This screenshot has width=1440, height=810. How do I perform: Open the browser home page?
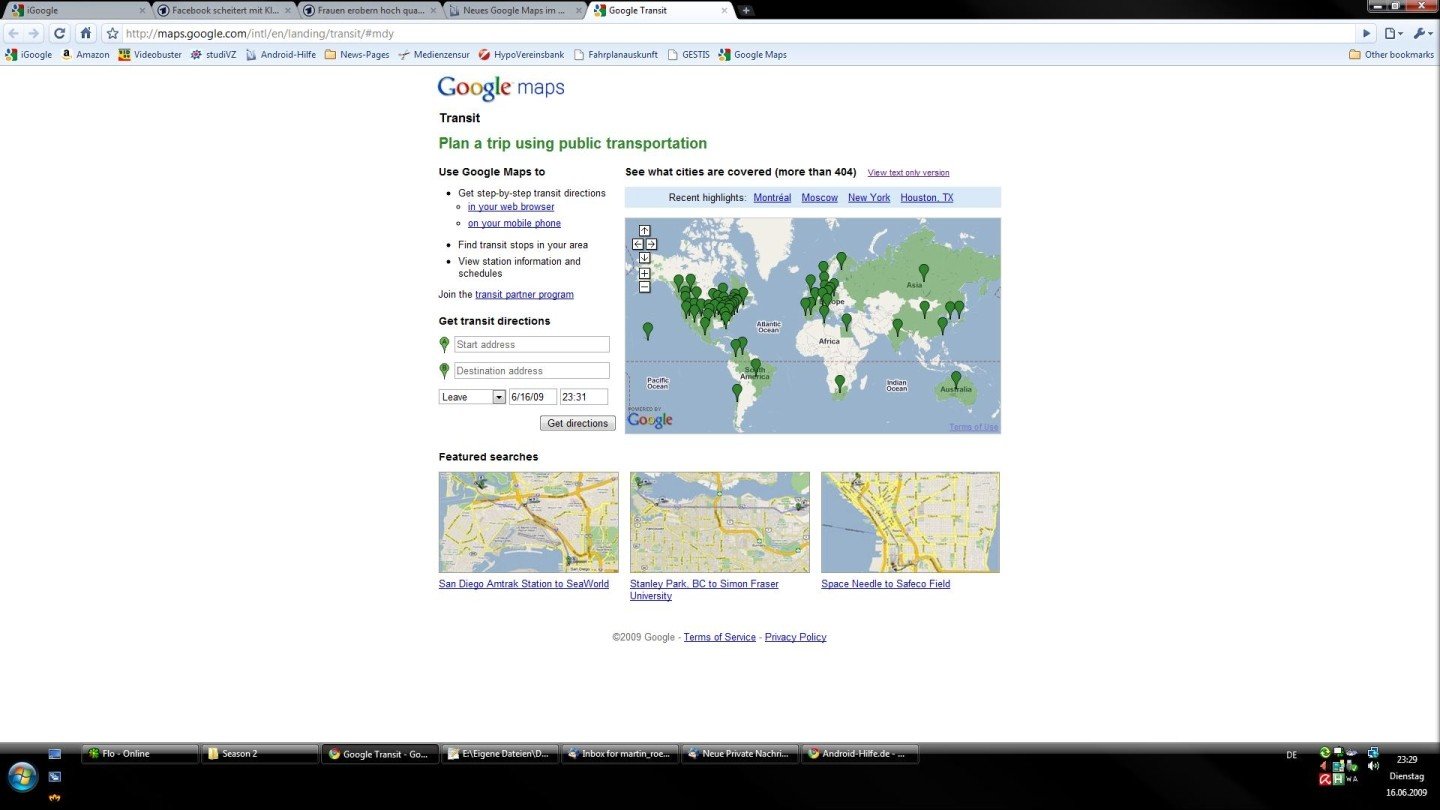86,33
